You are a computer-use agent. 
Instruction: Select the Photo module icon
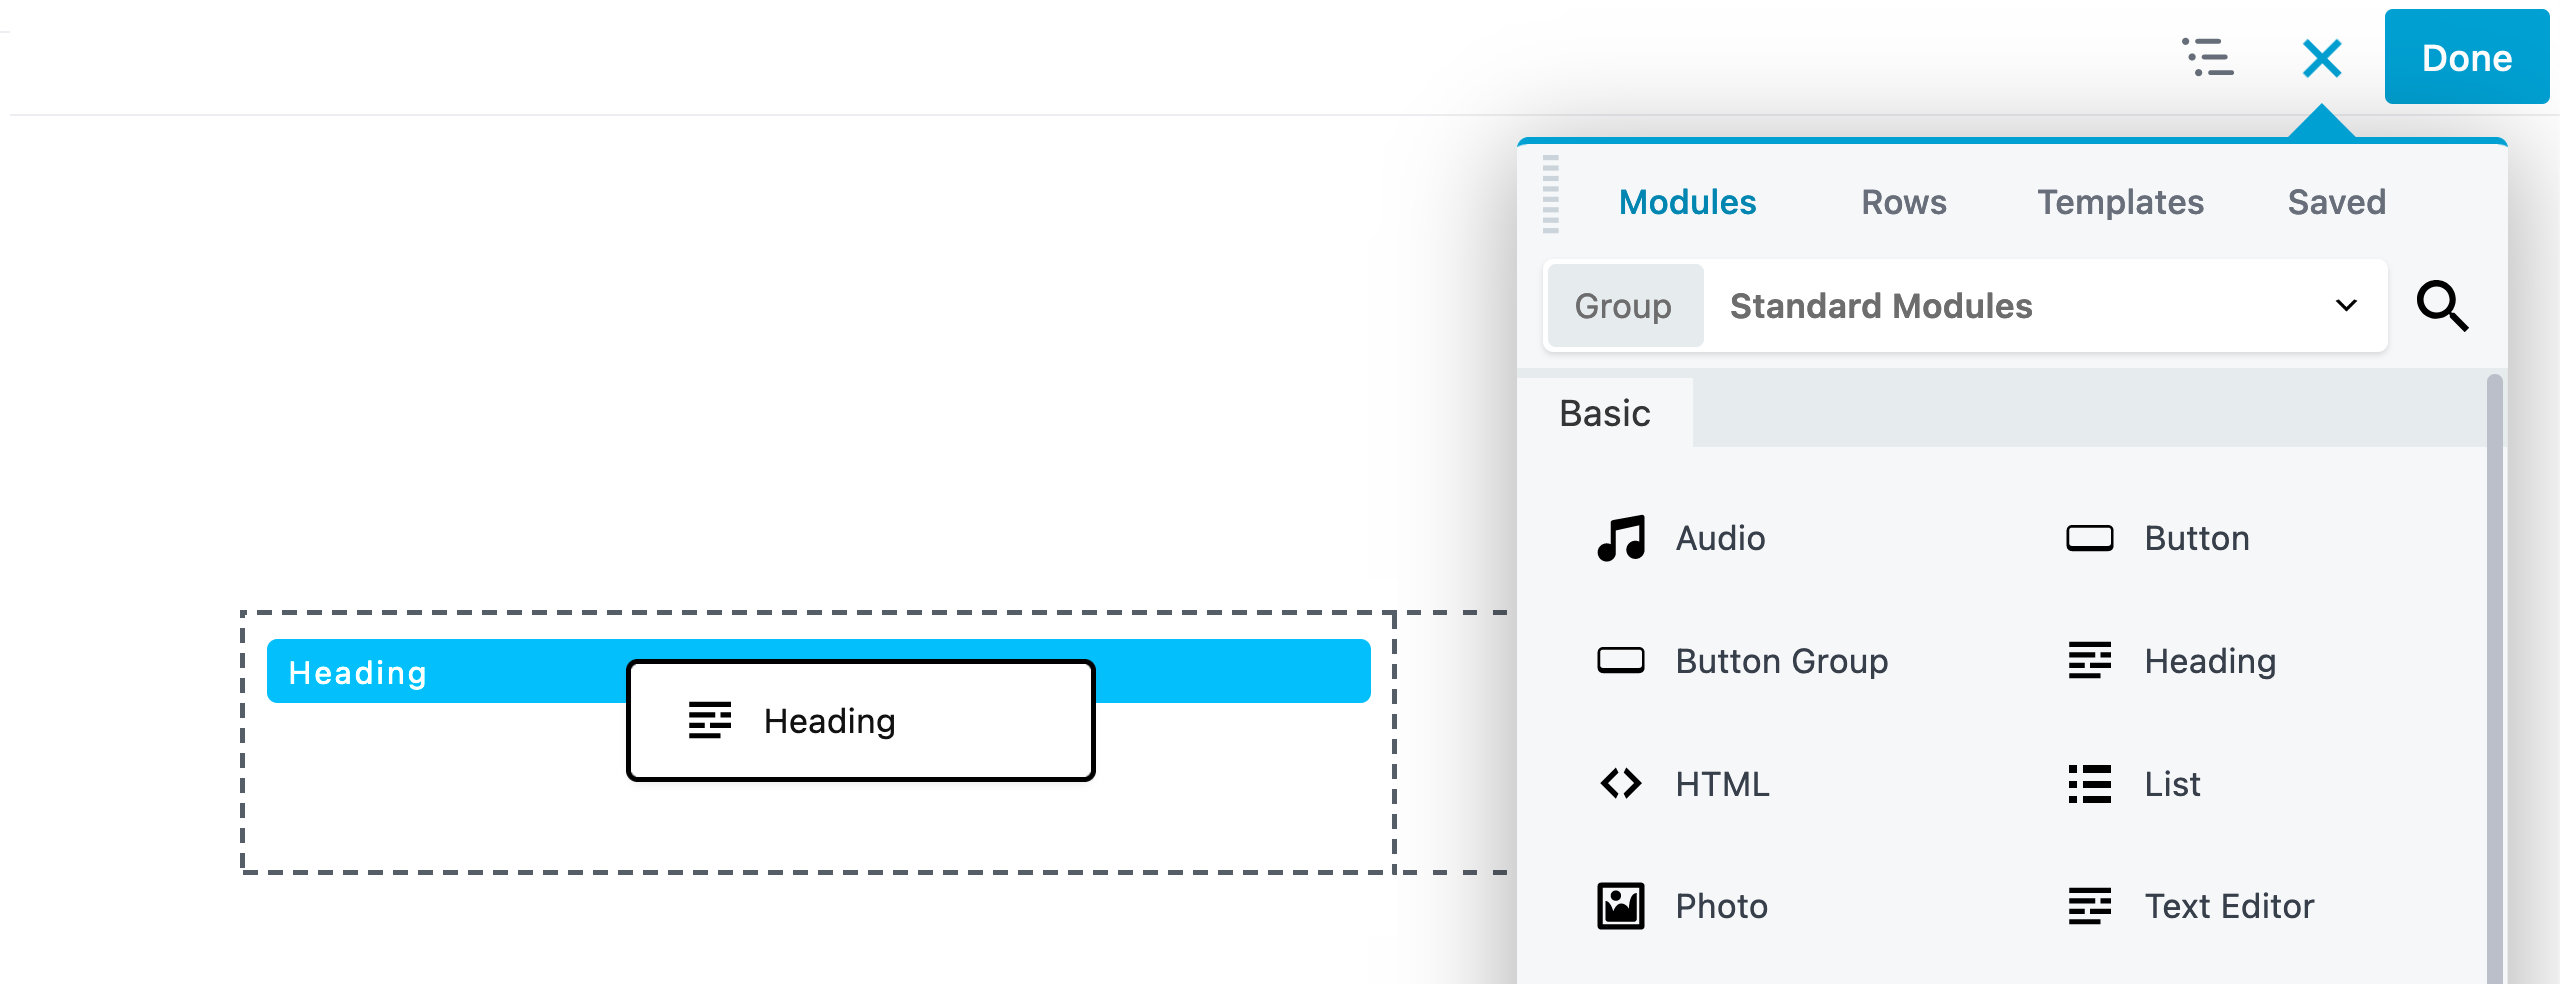(1620, 905)
